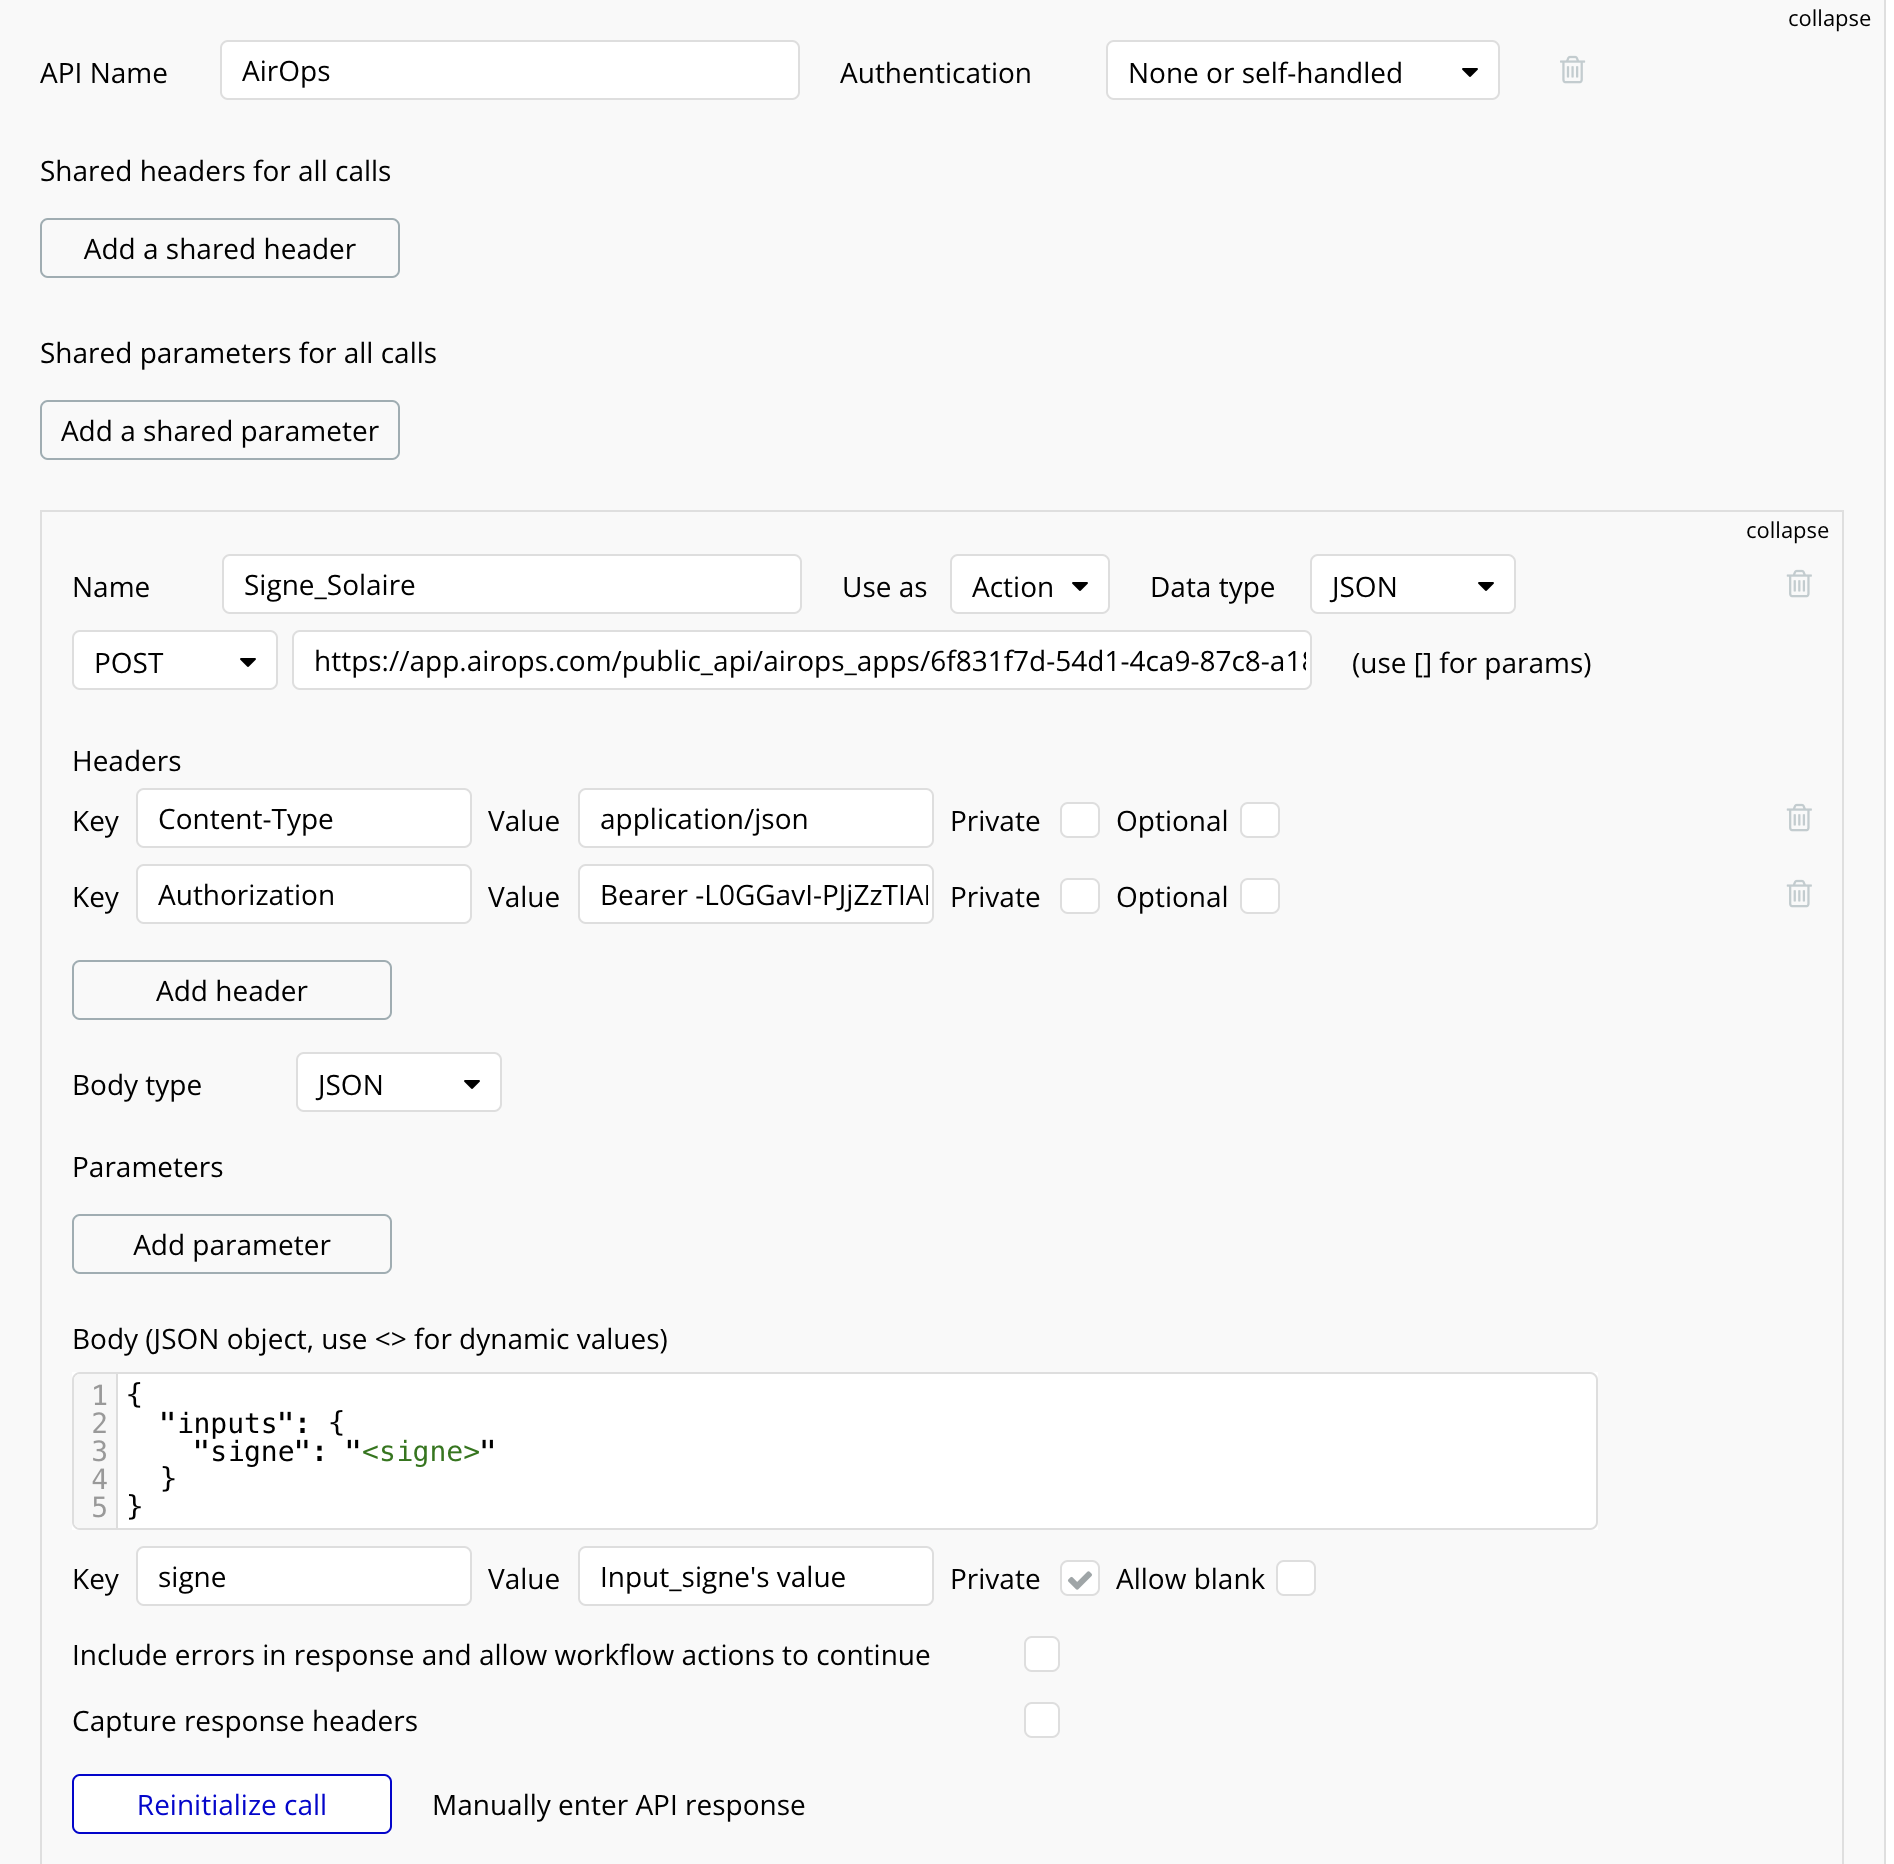Delete the Content-Type header row
1894x1864 pixels.
pos(1798,818)
